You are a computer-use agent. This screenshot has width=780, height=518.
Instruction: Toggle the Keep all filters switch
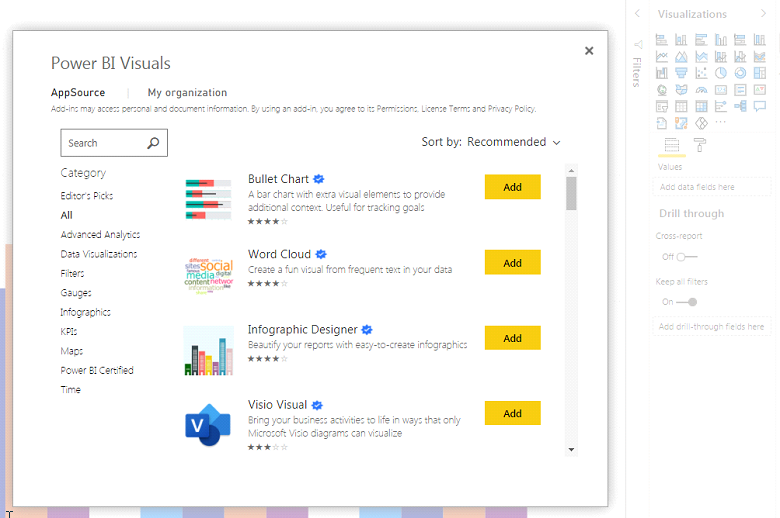[686, 302]
